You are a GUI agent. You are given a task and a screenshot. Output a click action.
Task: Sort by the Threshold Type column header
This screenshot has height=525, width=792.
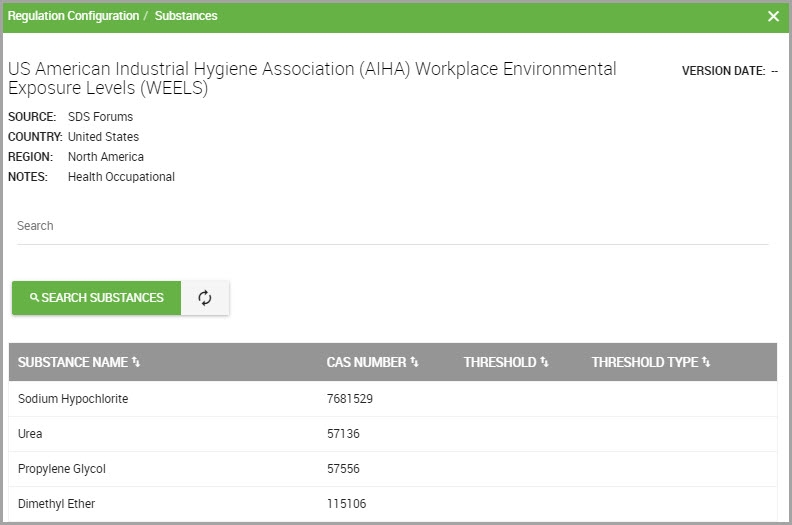pos(651,362)
